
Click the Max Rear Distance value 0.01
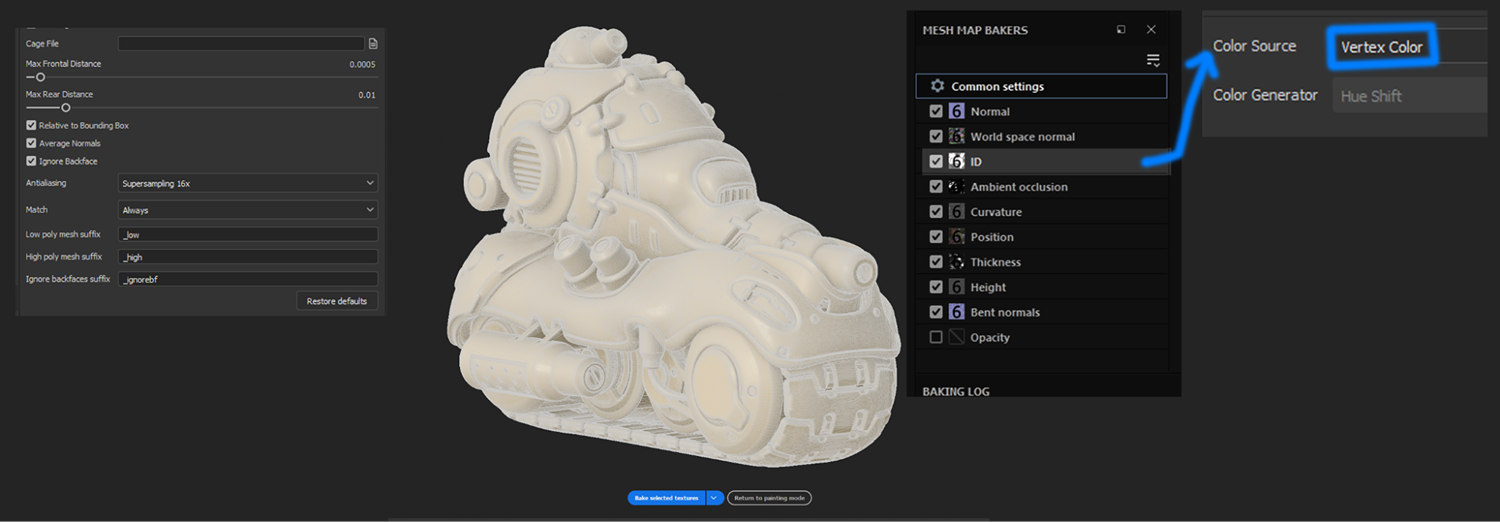367,95
